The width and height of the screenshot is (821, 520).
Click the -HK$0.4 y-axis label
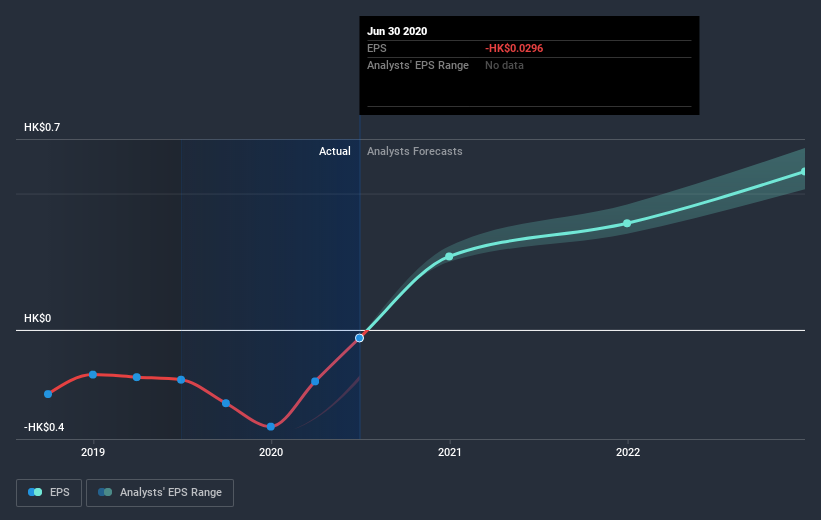point(47,427)
